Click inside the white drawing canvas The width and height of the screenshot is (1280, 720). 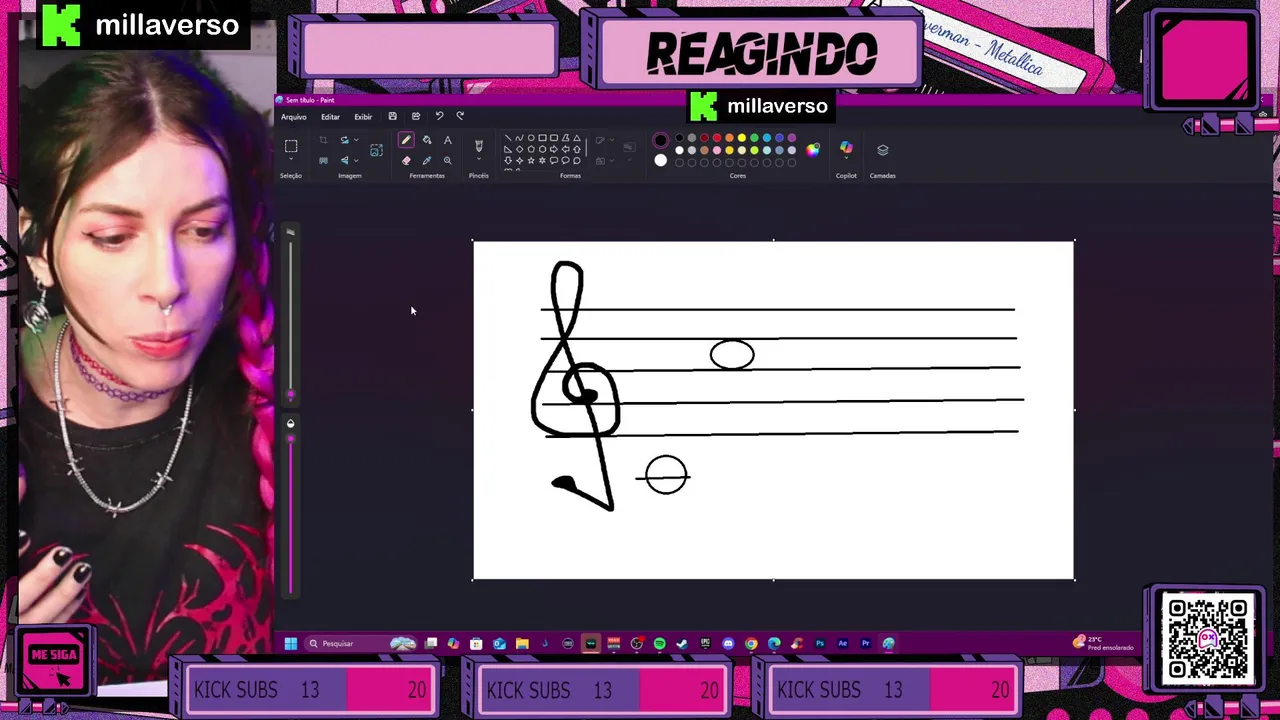(774, 410)
